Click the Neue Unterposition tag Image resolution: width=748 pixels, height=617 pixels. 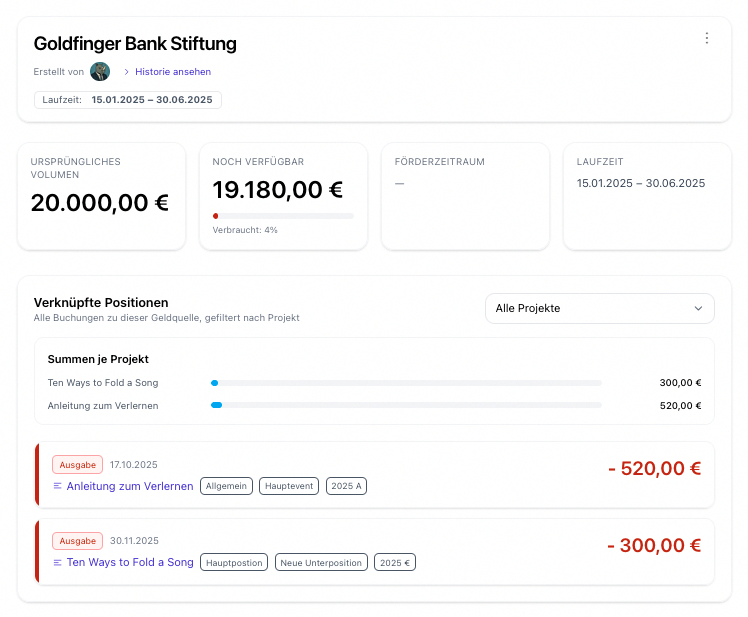coord(321,563)
